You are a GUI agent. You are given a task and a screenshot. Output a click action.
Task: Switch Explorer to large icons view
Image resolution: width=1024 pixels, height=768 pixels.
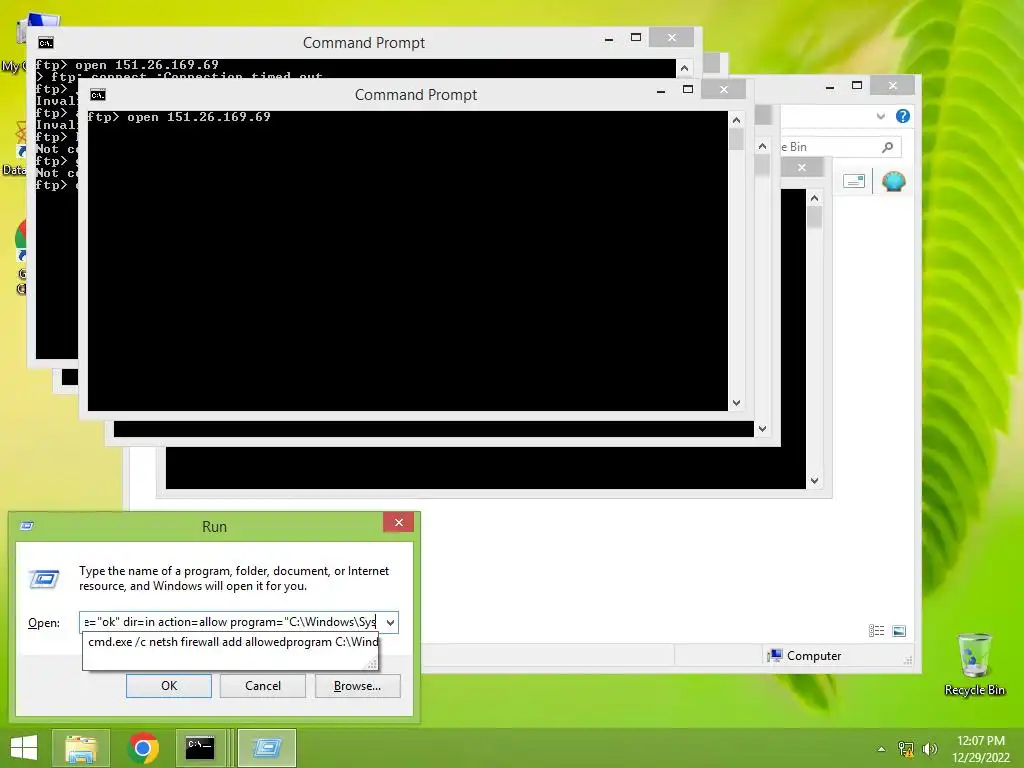tap(899, 631)
